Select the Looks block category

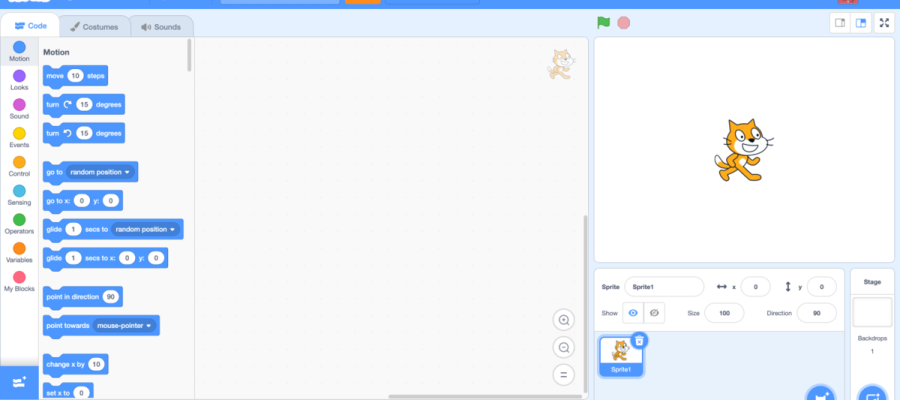19,79
